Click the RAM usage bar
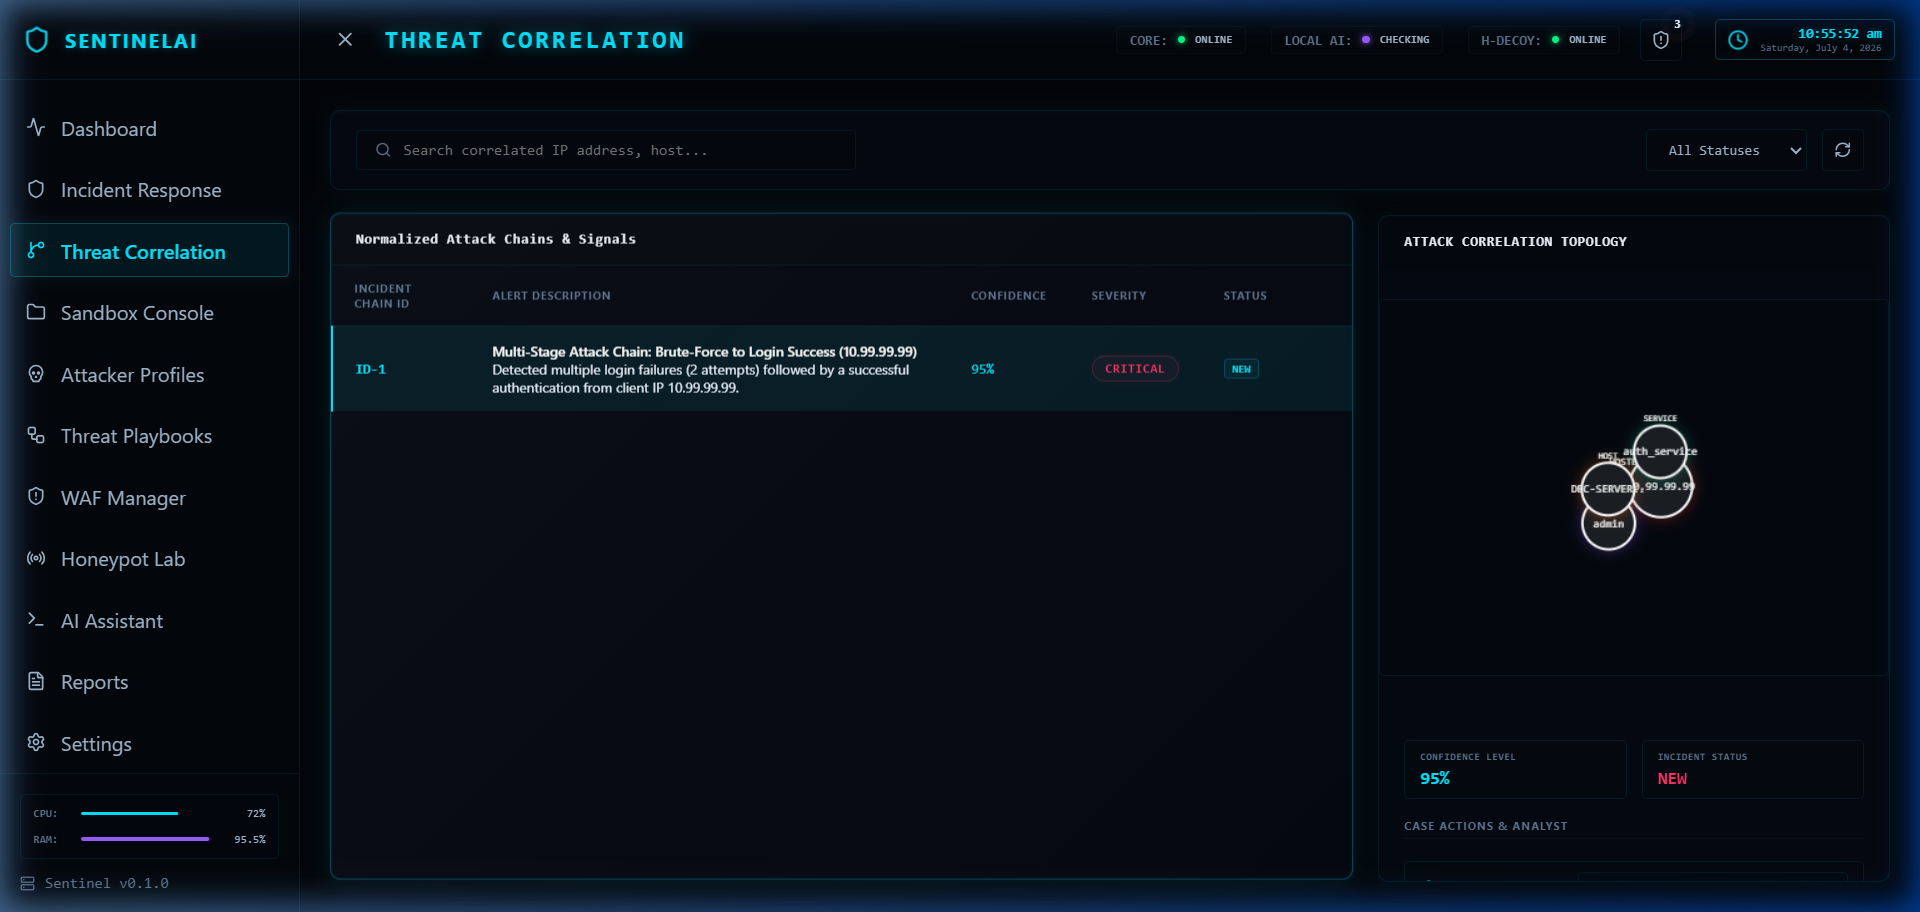The height and width of the screenshot is (912, 1920). (145, 839)
